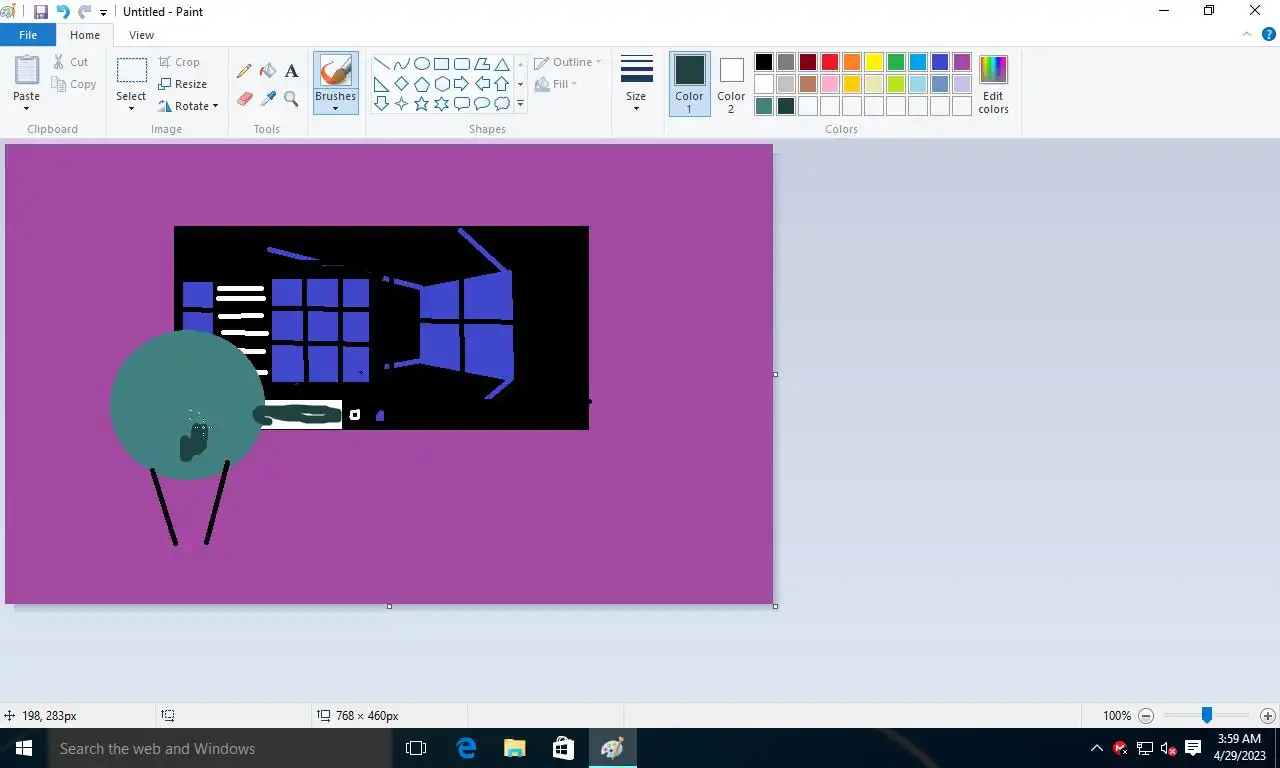The width and height of the screenshot is (1280, 768).
Task: Choose the Rounded rectangular callout shape
Action: (461, 104)
